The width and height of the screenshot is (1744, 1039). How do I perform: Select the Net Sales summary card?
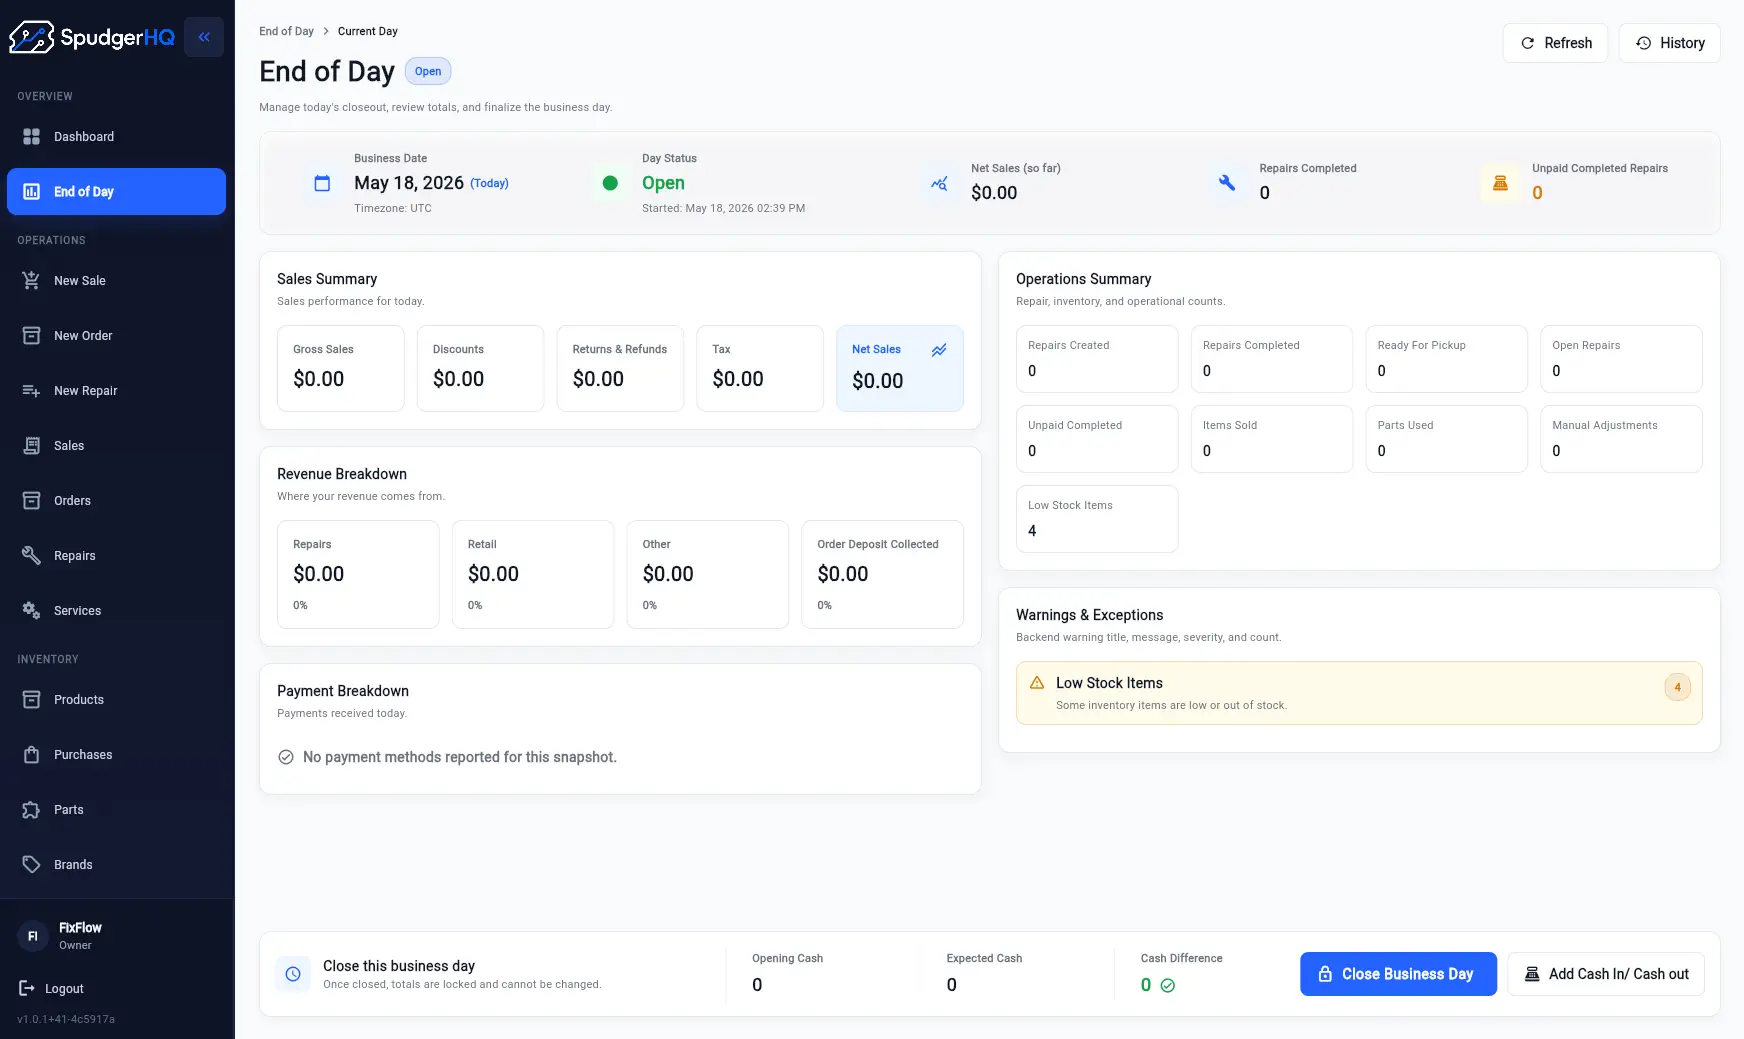point(900,368)
